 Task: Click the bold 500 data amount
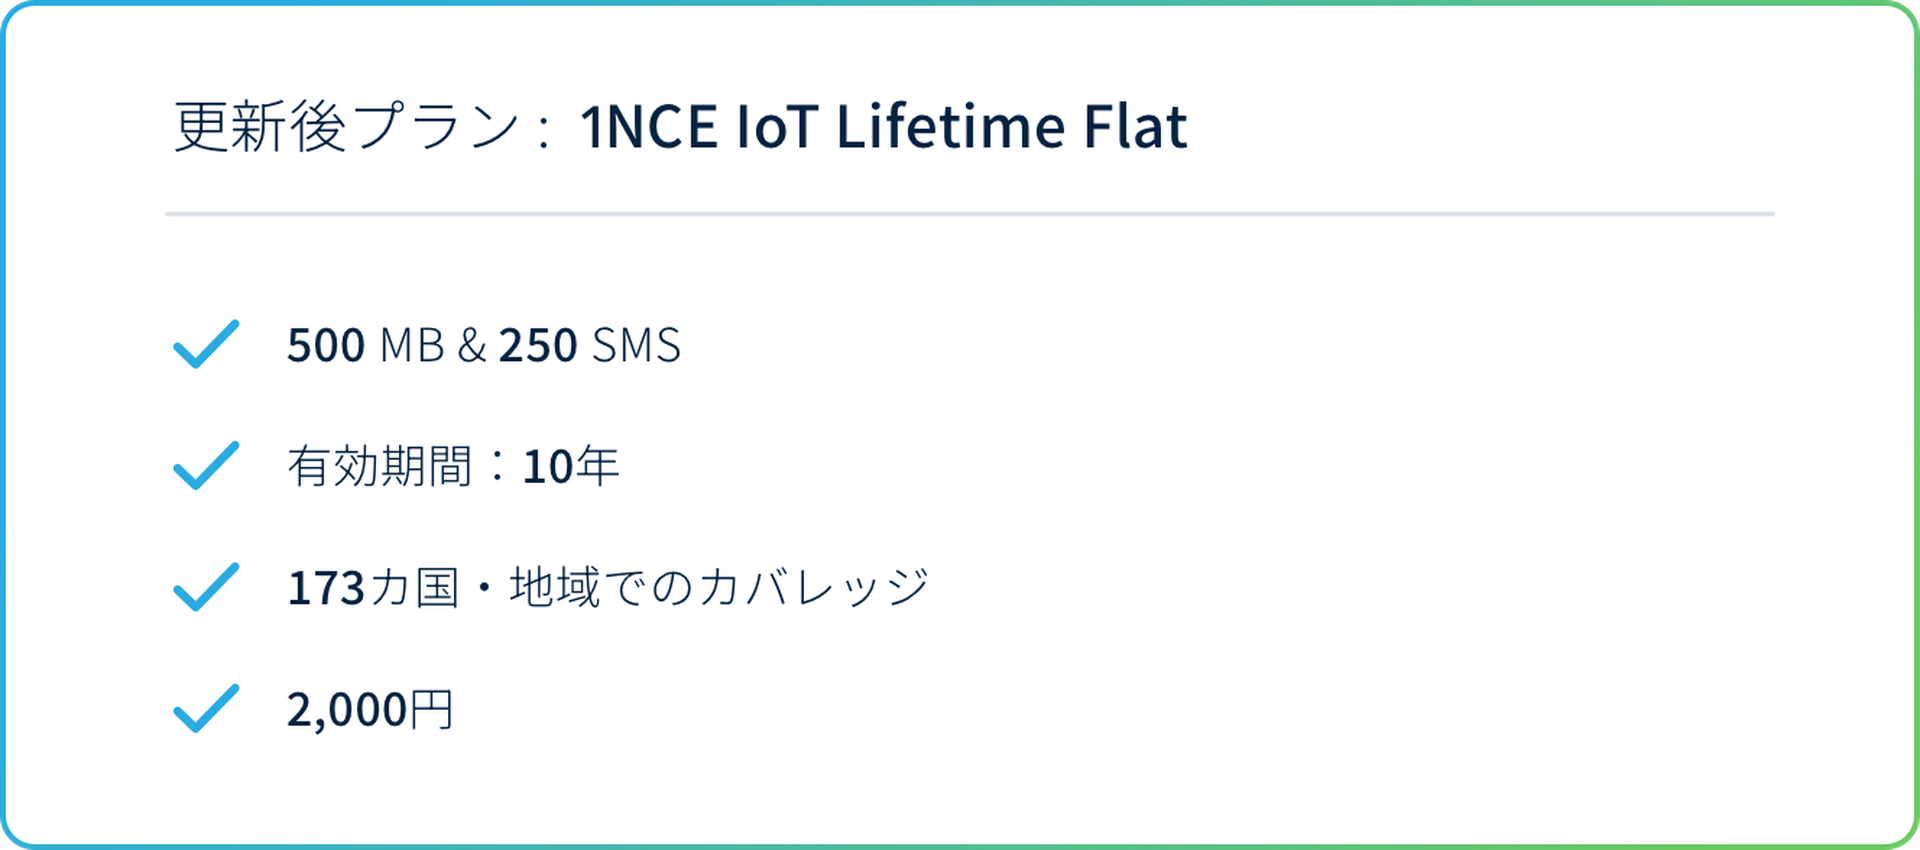326,345
